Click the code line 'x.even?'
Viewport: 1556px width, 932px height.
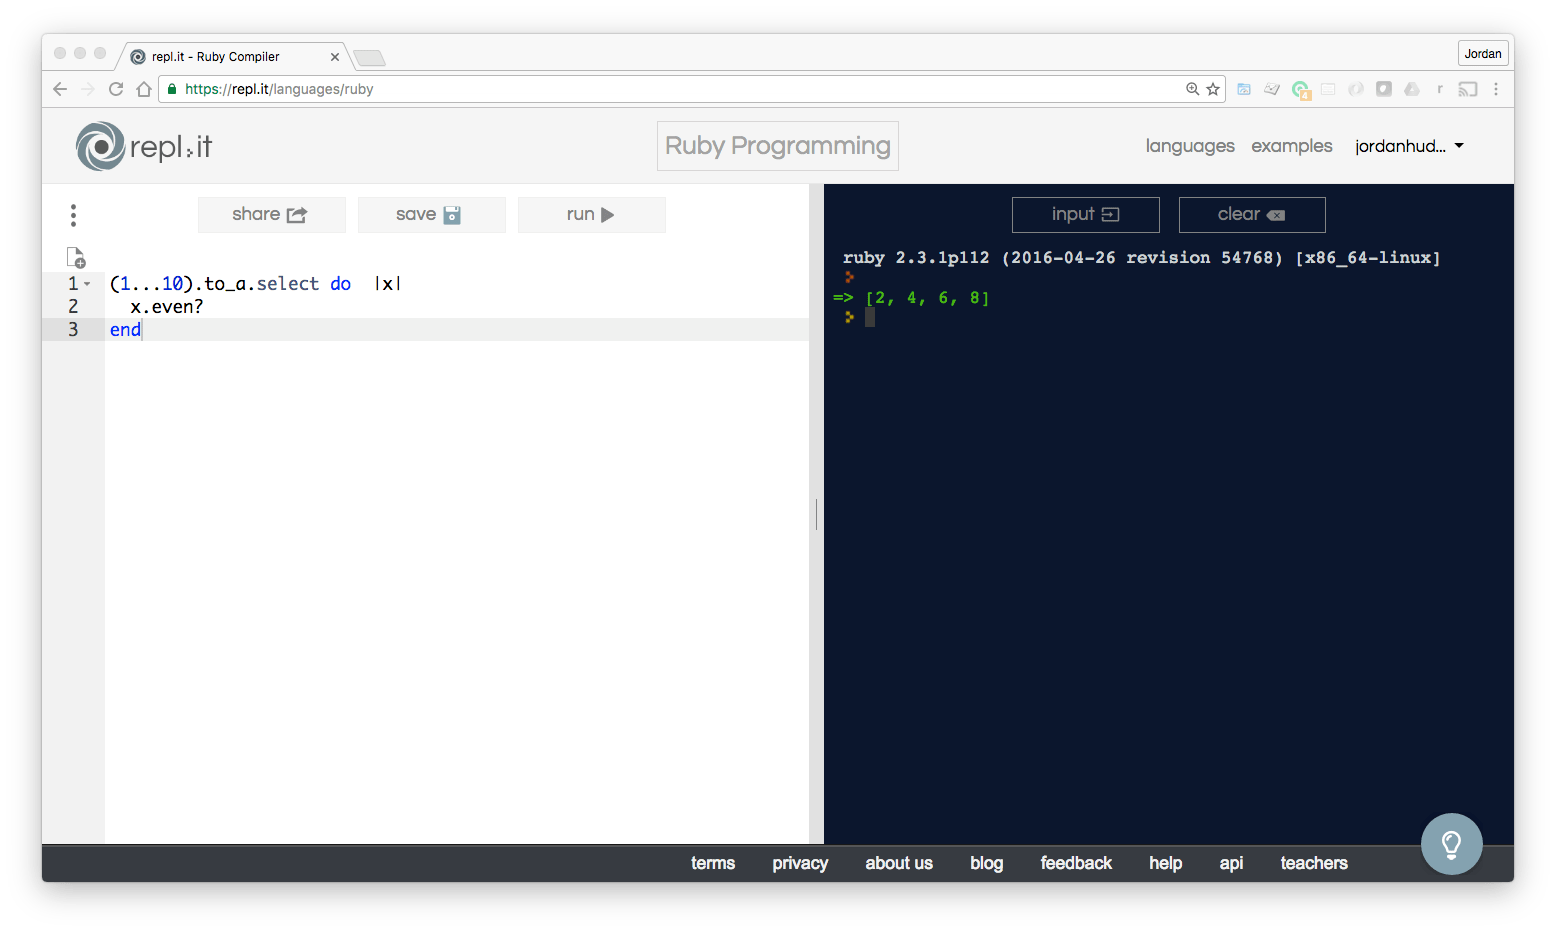(167, 307)
